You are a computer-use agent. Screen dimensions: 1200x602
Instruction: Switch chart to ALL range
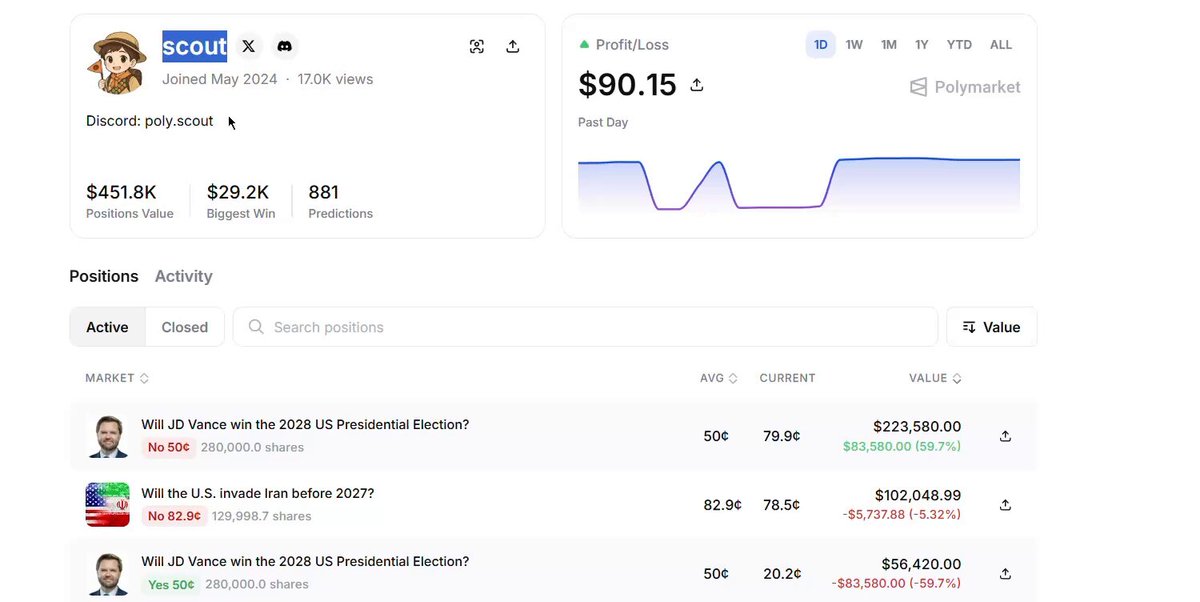(1001, 45)
